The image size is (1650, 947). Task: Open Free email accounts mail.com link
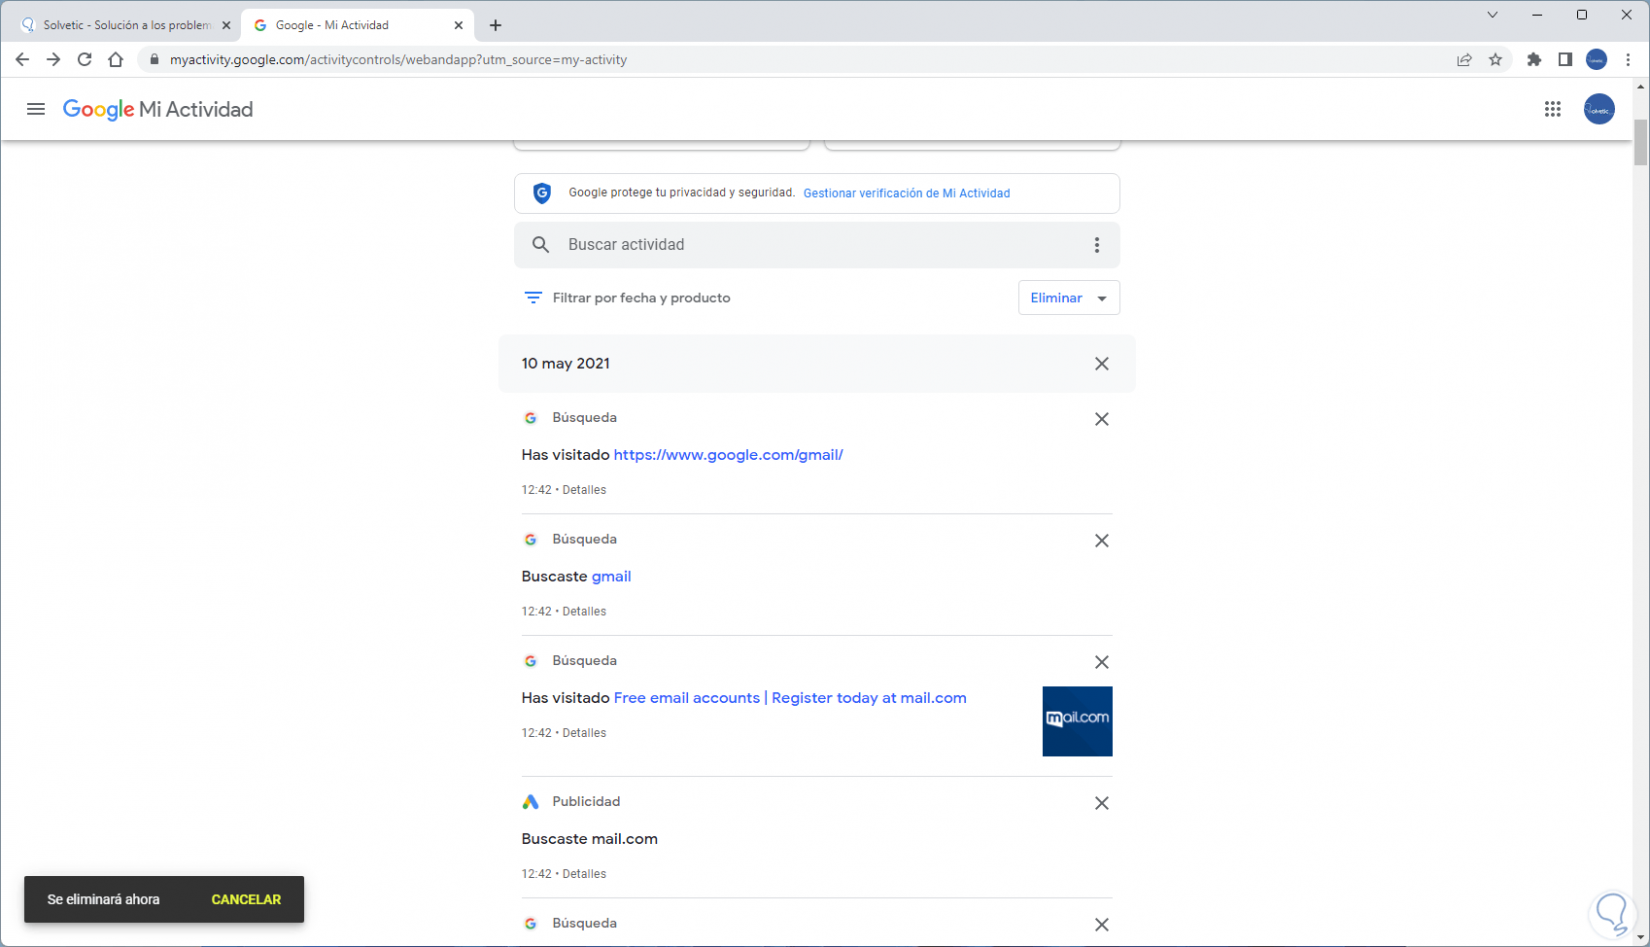click(x=790, y=698)
